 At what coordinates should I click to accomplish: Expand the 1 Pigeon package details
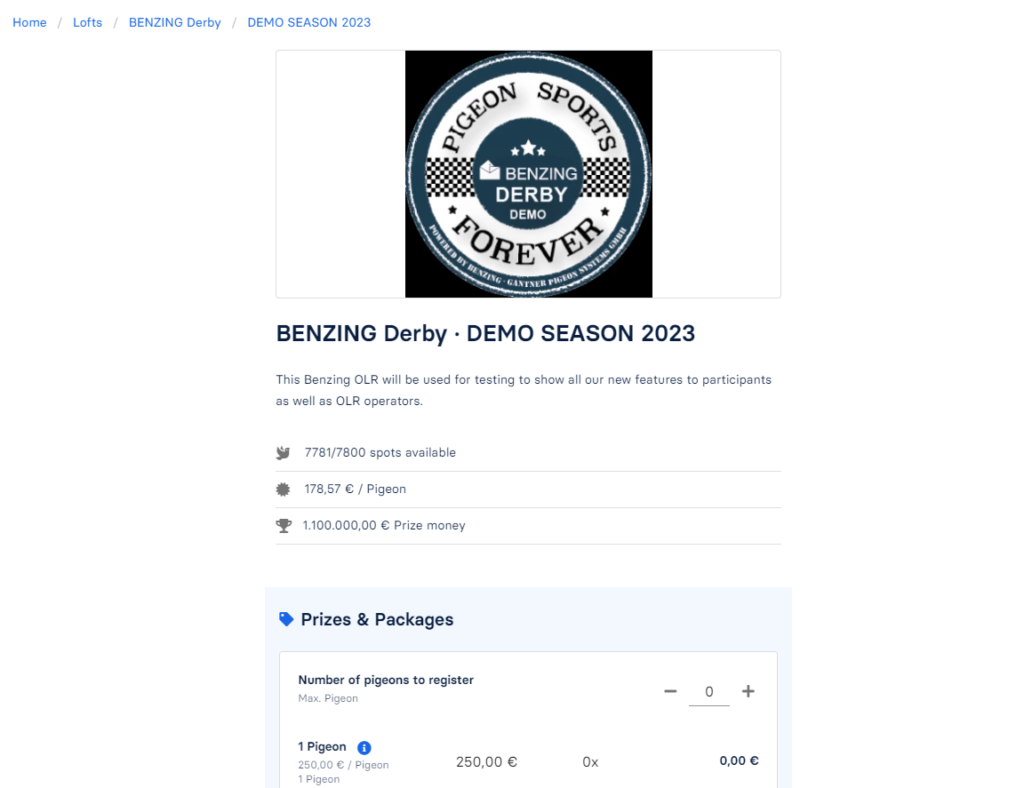tap(322, 747)
